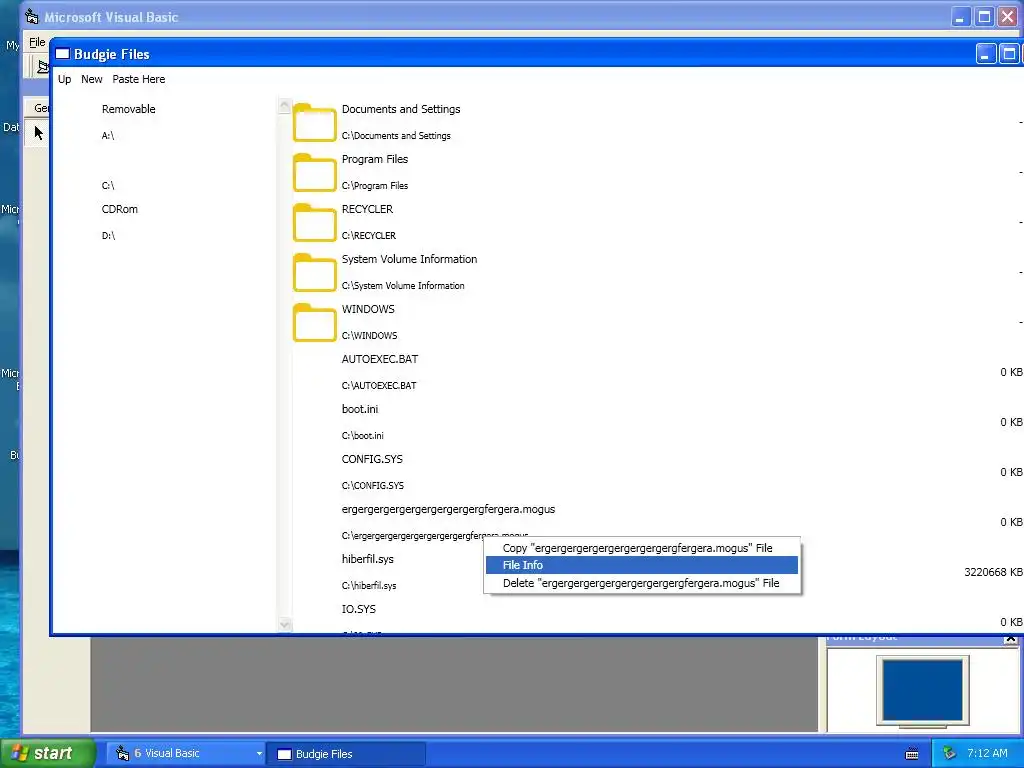The width and height of the screenshot is (1024, 768).
Task: Select the boot.ini file name
Action: click(x=360, y=409)
